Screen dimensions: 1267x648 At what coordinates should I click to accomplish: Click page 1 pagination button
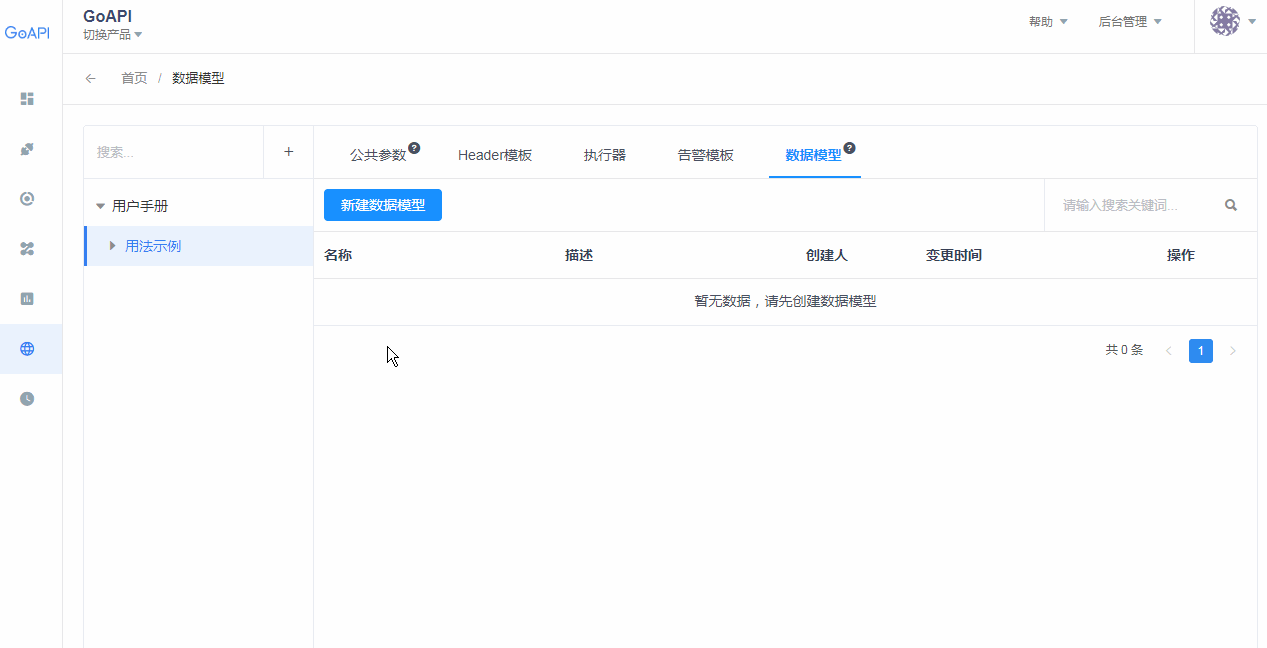[x=1201, y=351]
